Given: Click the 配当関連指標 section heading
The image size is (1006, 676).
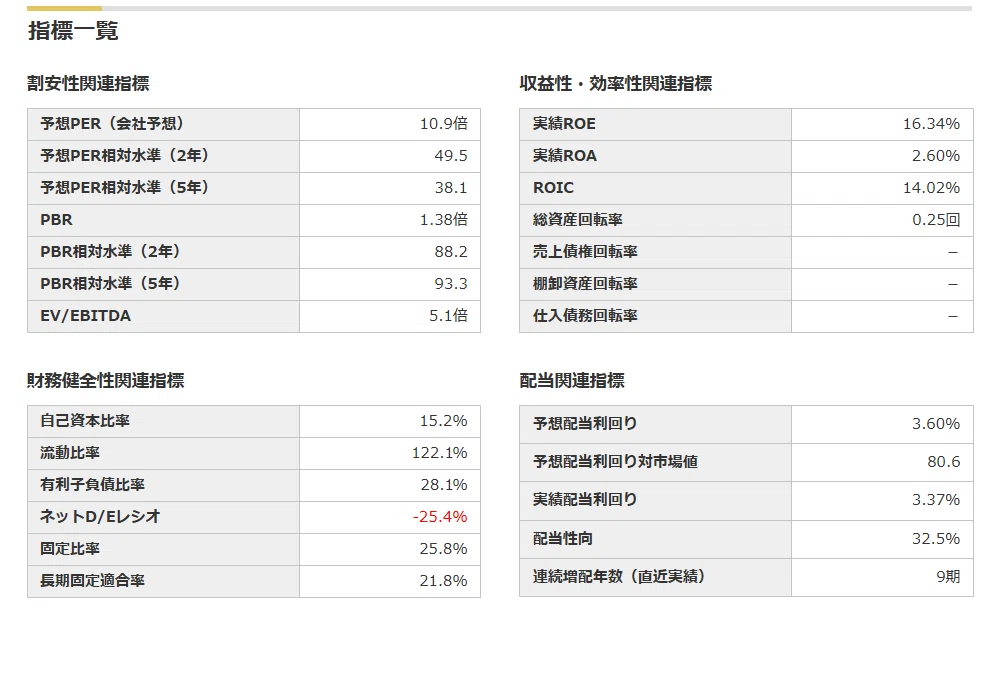Looking at the screenshot, I should [572, 380].
